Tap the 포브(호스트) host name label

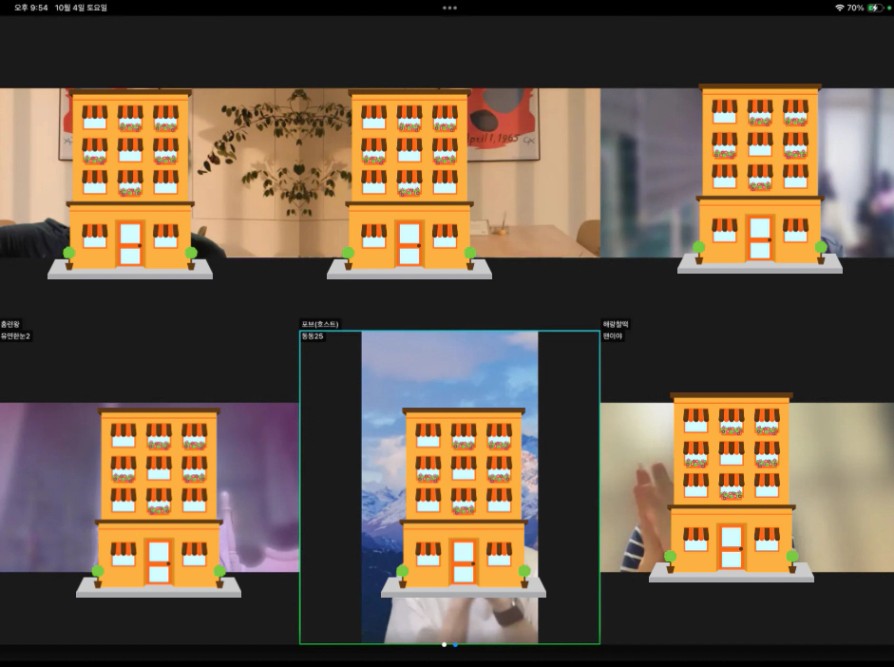319,324
